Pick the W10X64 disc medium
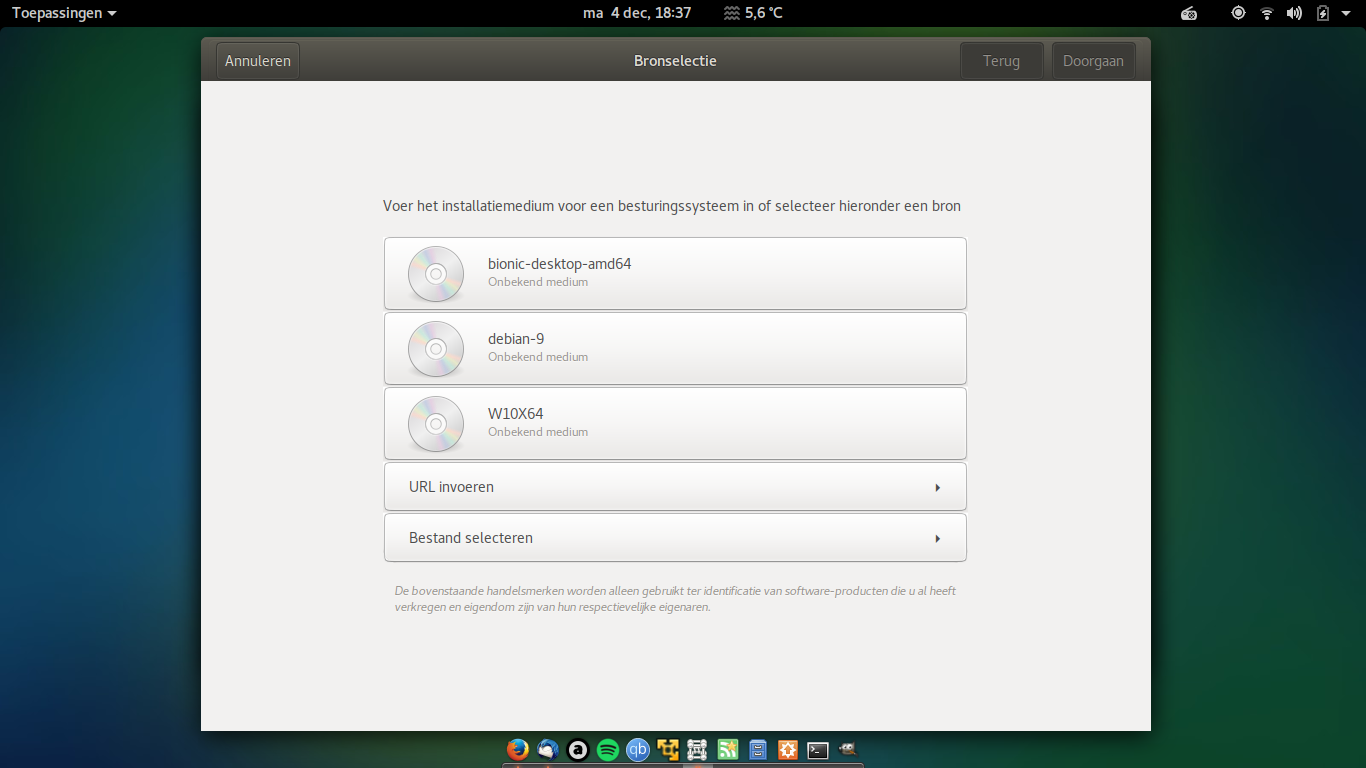This screenshot has width=1366, height=768. 675,423
